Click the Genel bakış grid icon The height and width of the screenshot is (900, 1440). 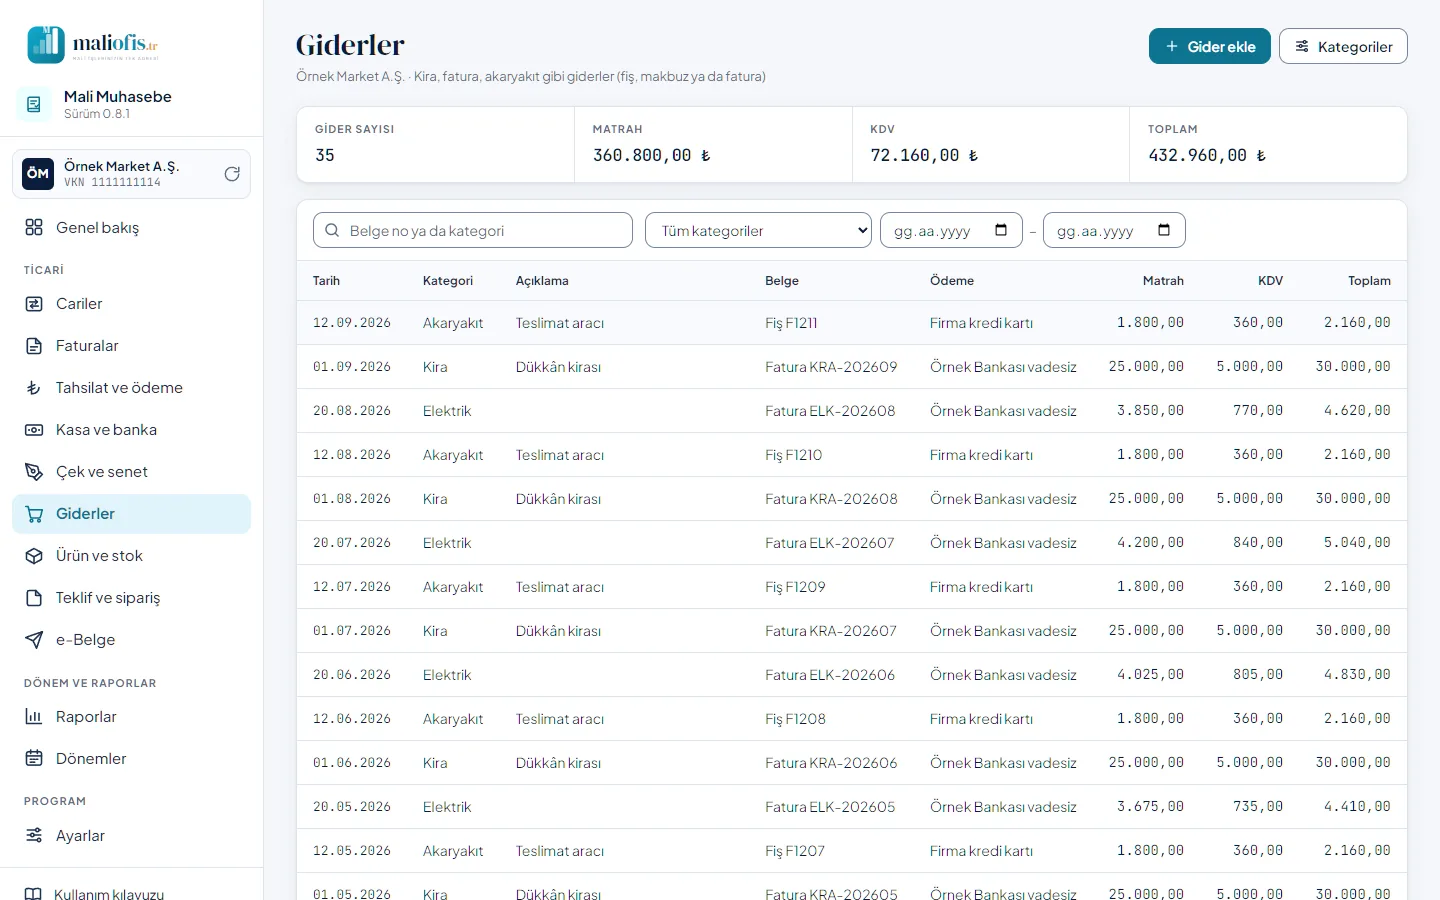(x=34, y=228)
